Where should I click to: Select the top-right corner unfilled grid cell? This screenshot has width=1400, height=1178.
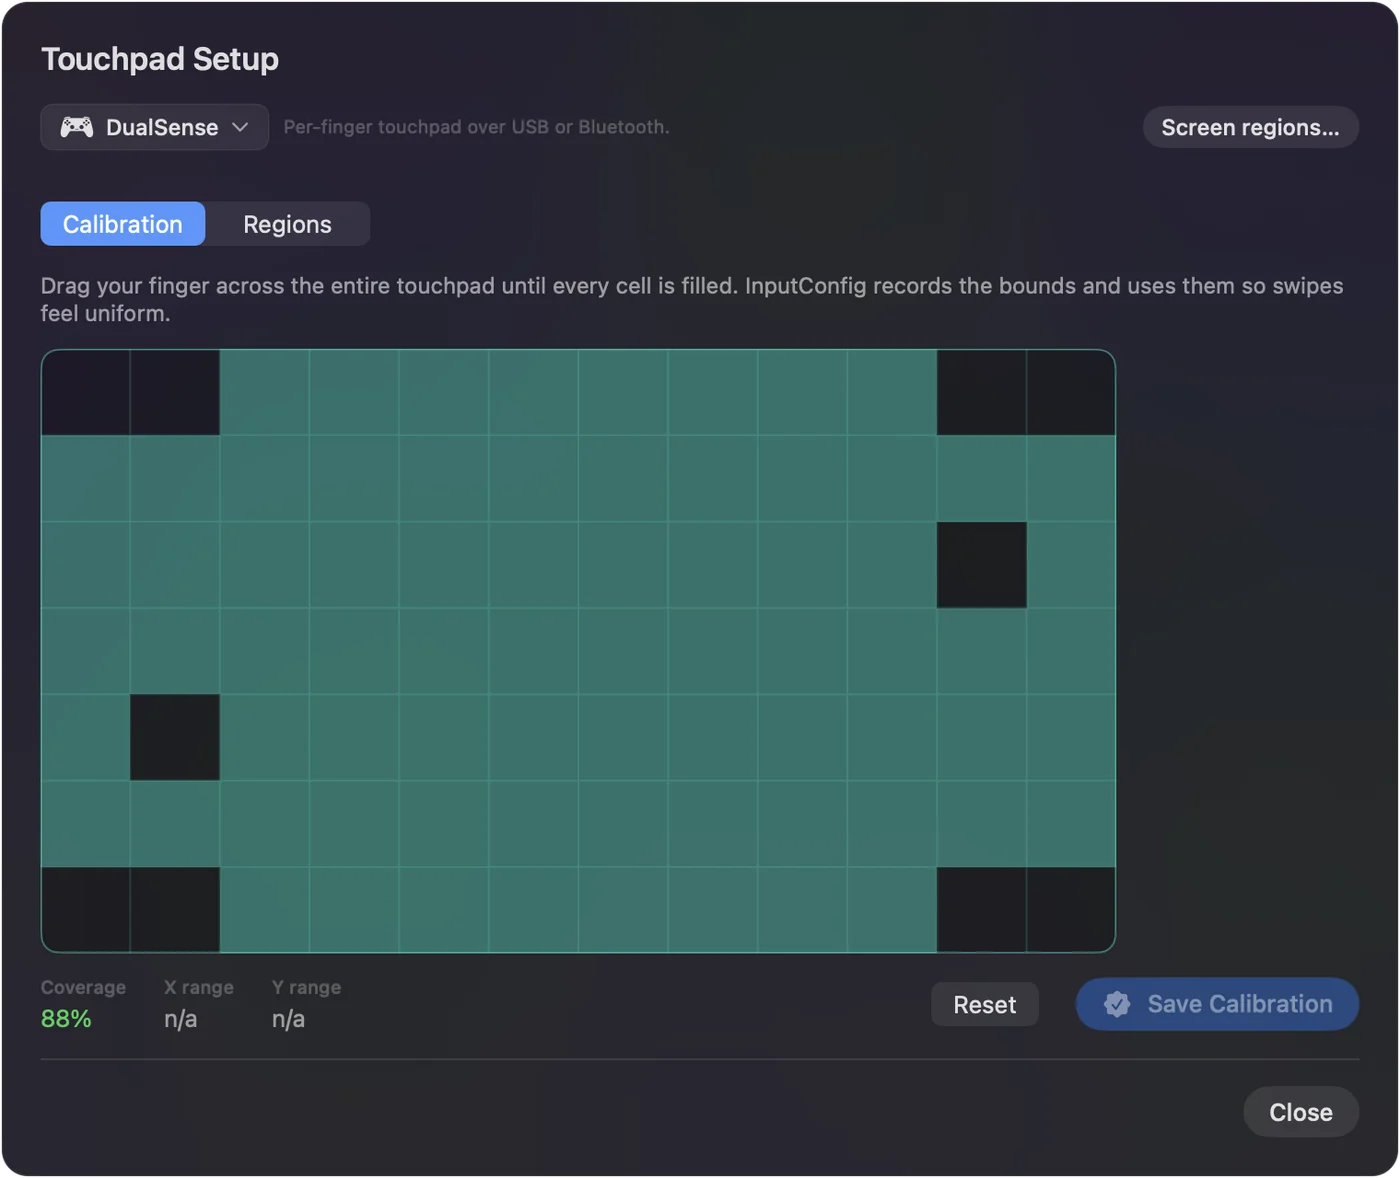(x=1070, y=392)
